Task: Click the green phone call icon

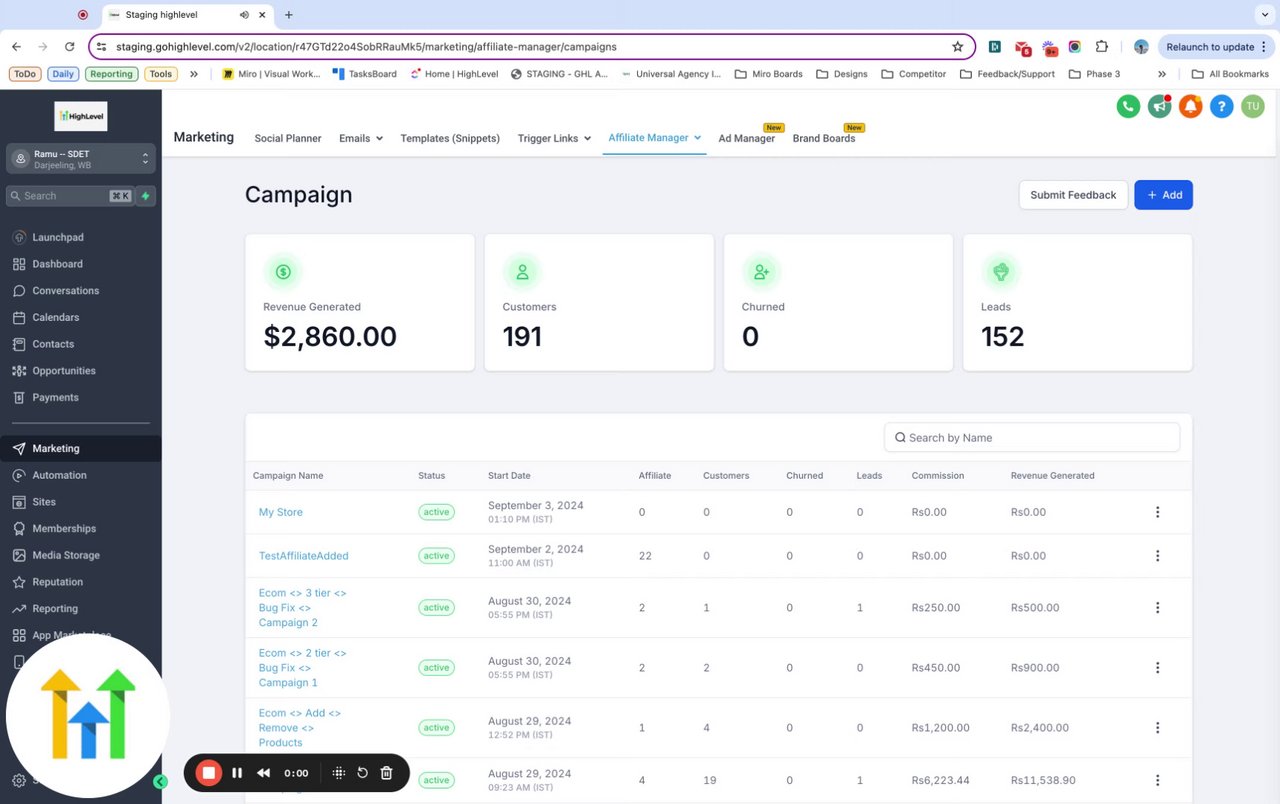Action: pos(1128,106)
